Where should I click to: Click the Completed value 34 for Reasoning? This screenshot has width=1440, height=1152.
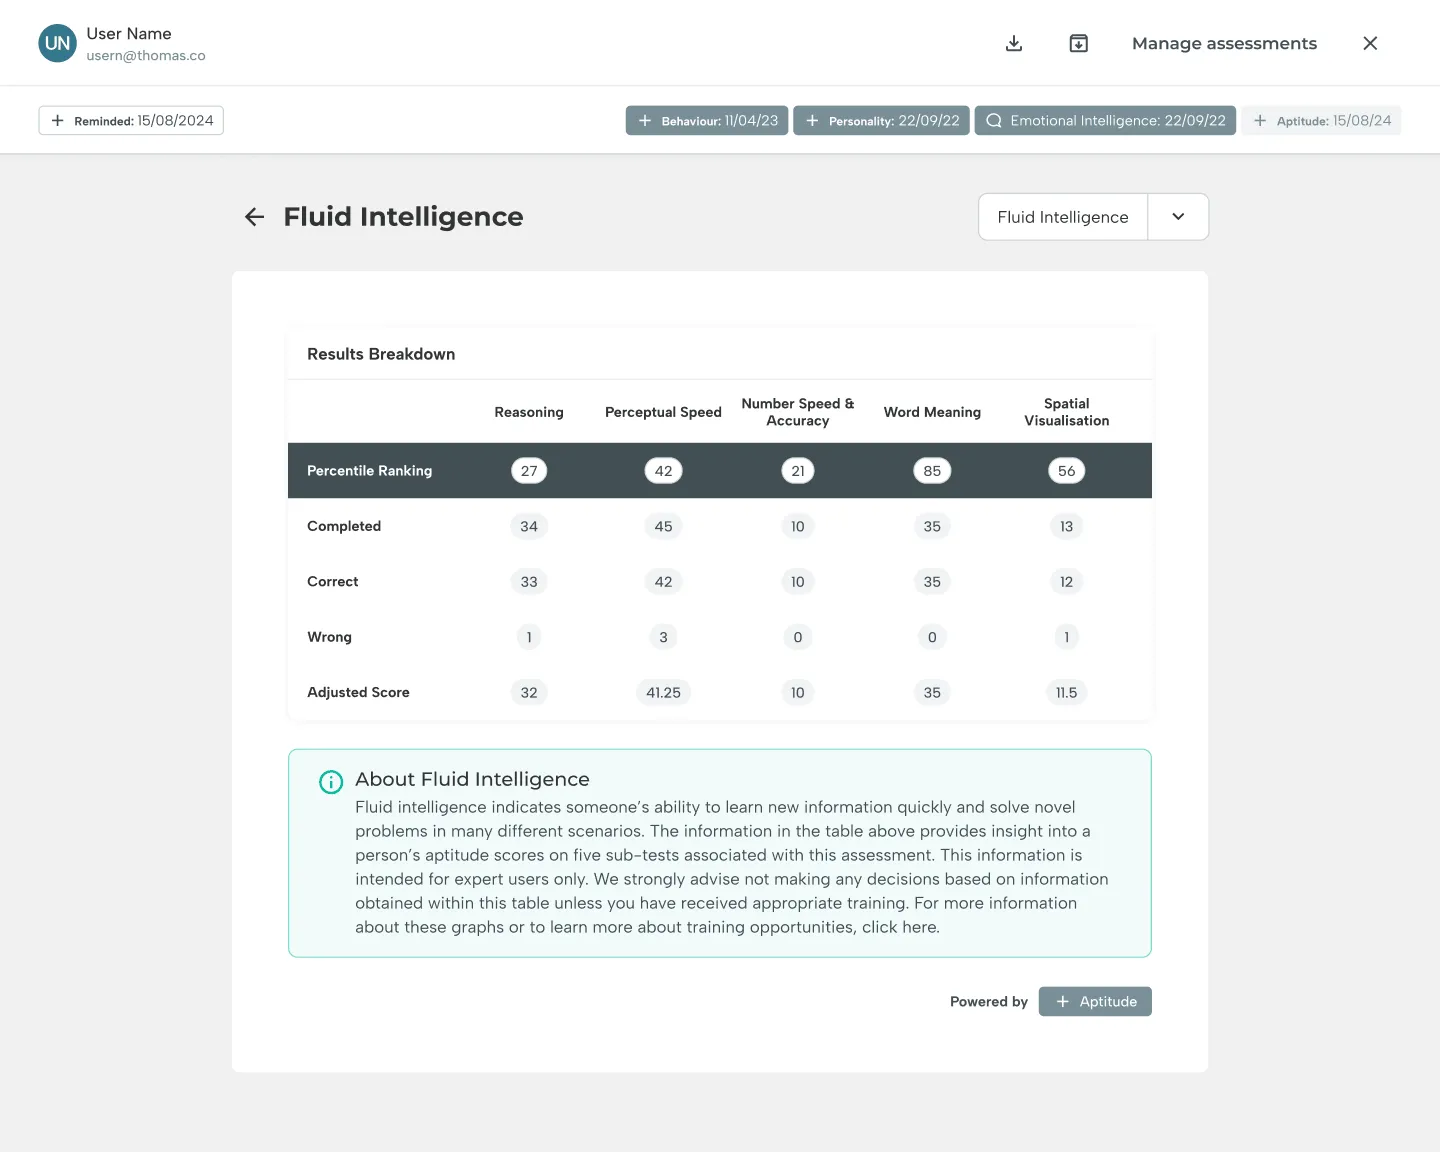tap(529, 526)
